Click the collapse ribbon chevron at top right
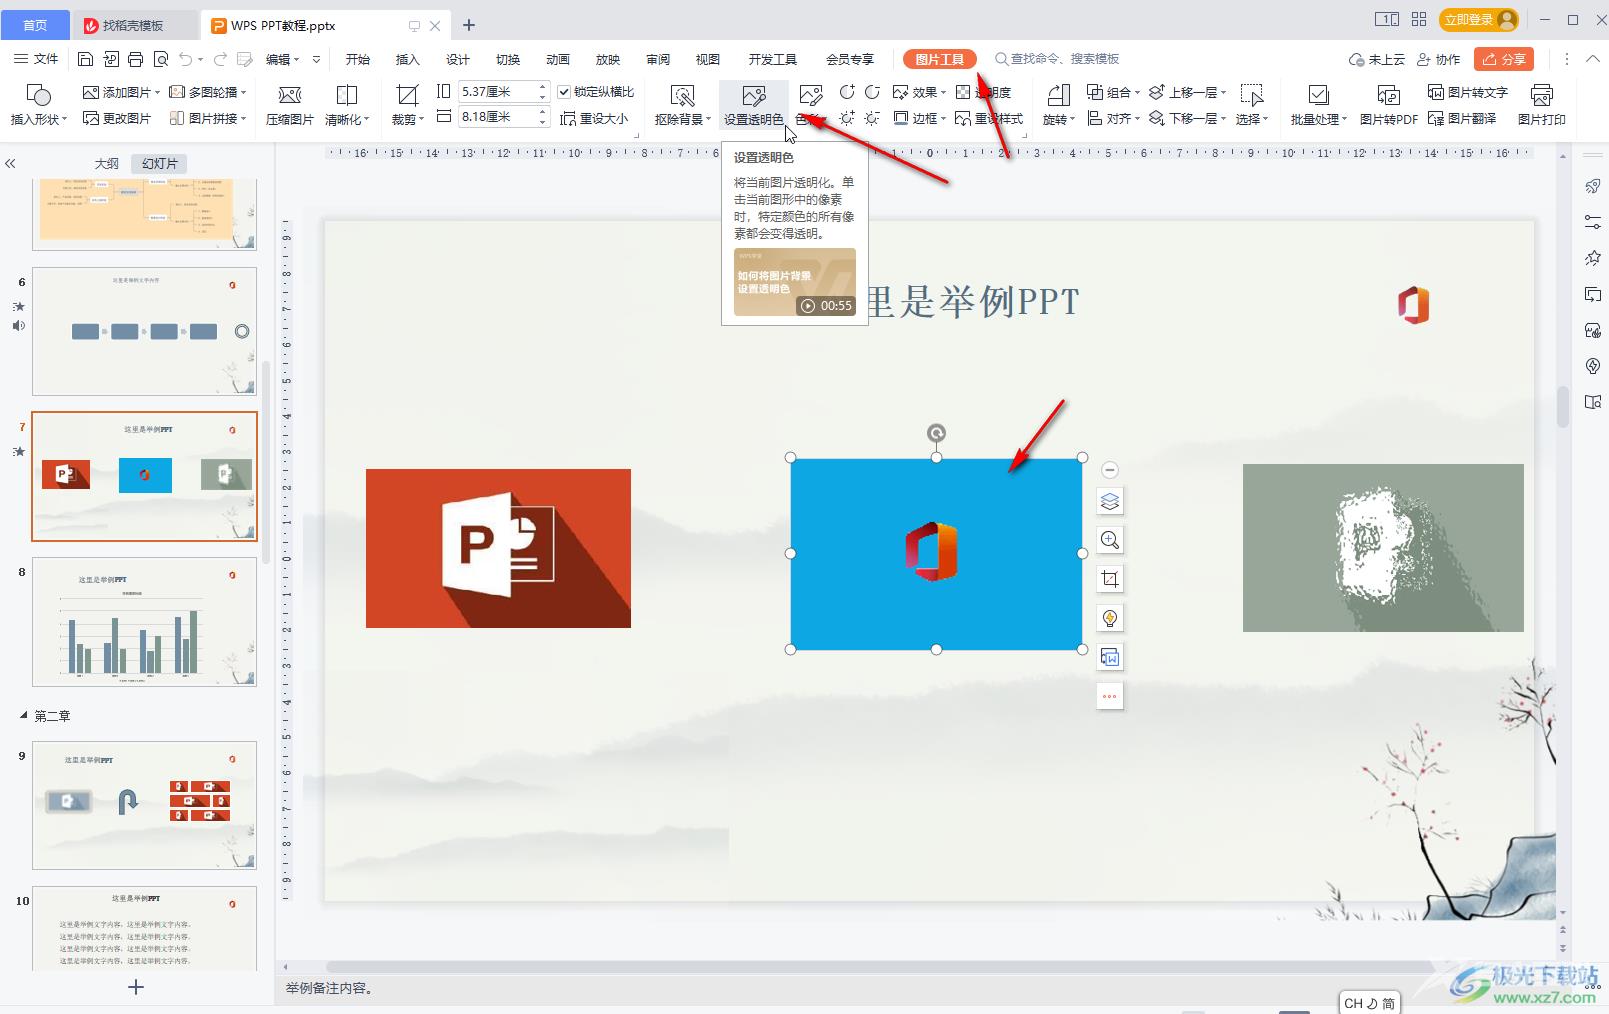1609x1014 pixels. tap(1592, 59)
